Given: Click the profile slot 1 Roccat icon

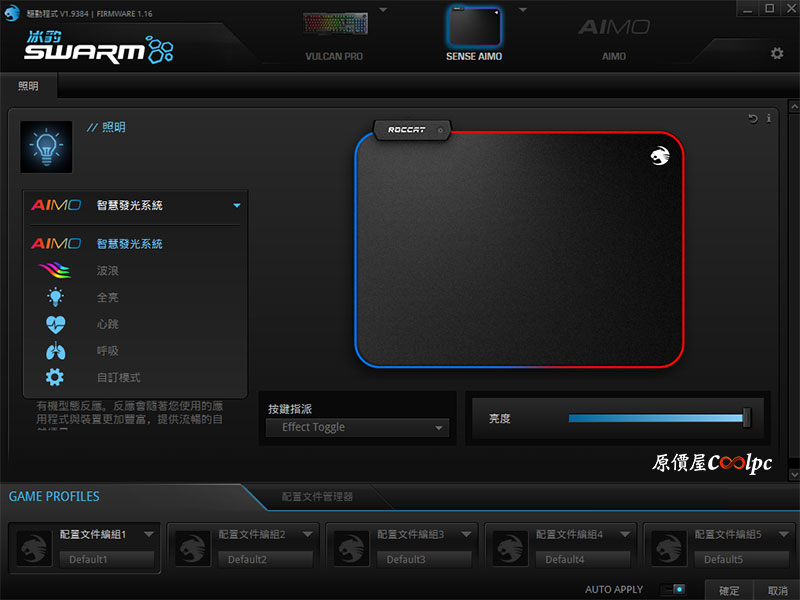Looking at the screenshot, I should pos(34,548).
